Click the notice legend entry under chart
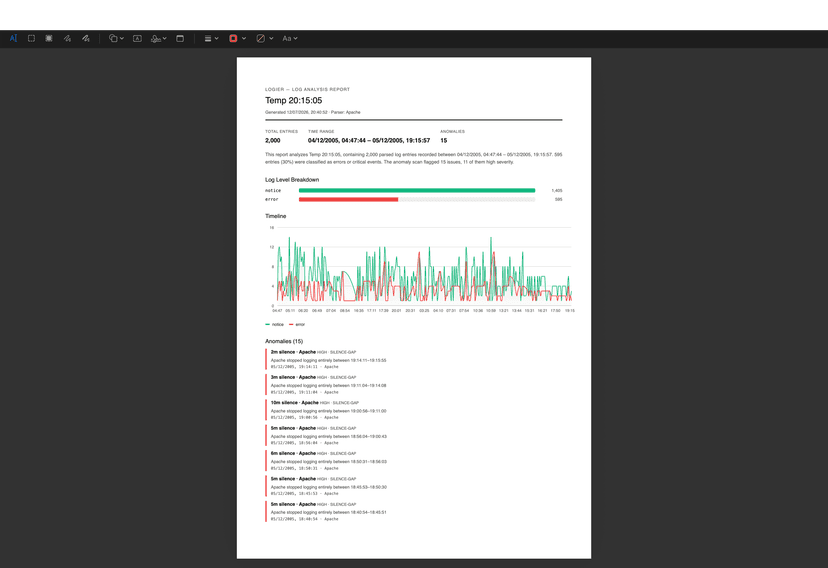The height and width of the screenshot is (568, 828). pos(275,324)
